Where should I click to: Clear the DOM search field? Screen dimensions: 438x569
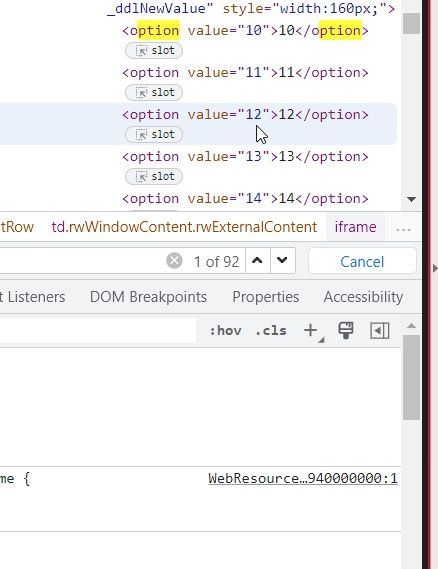tap(174, 261)
